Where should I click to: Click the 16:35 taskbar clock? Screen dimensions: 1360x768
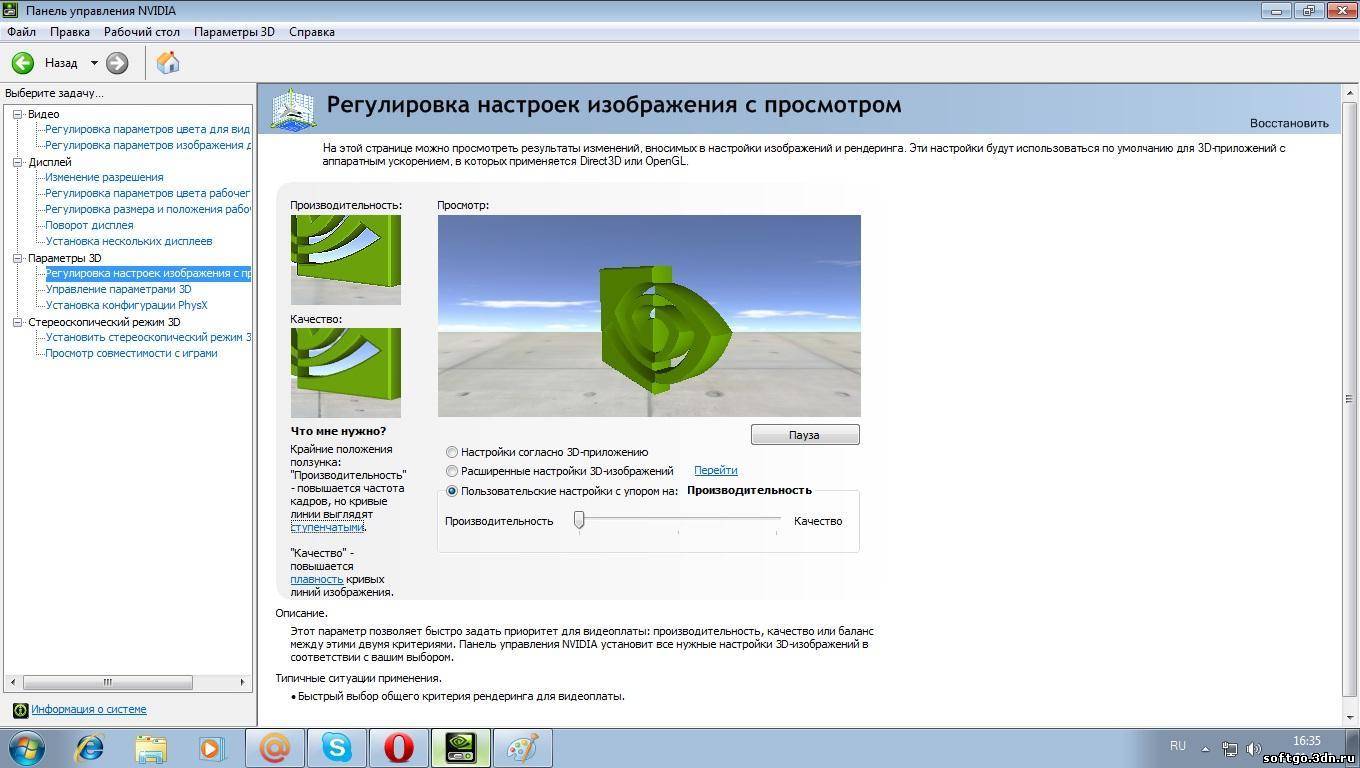pos(1307,741)
